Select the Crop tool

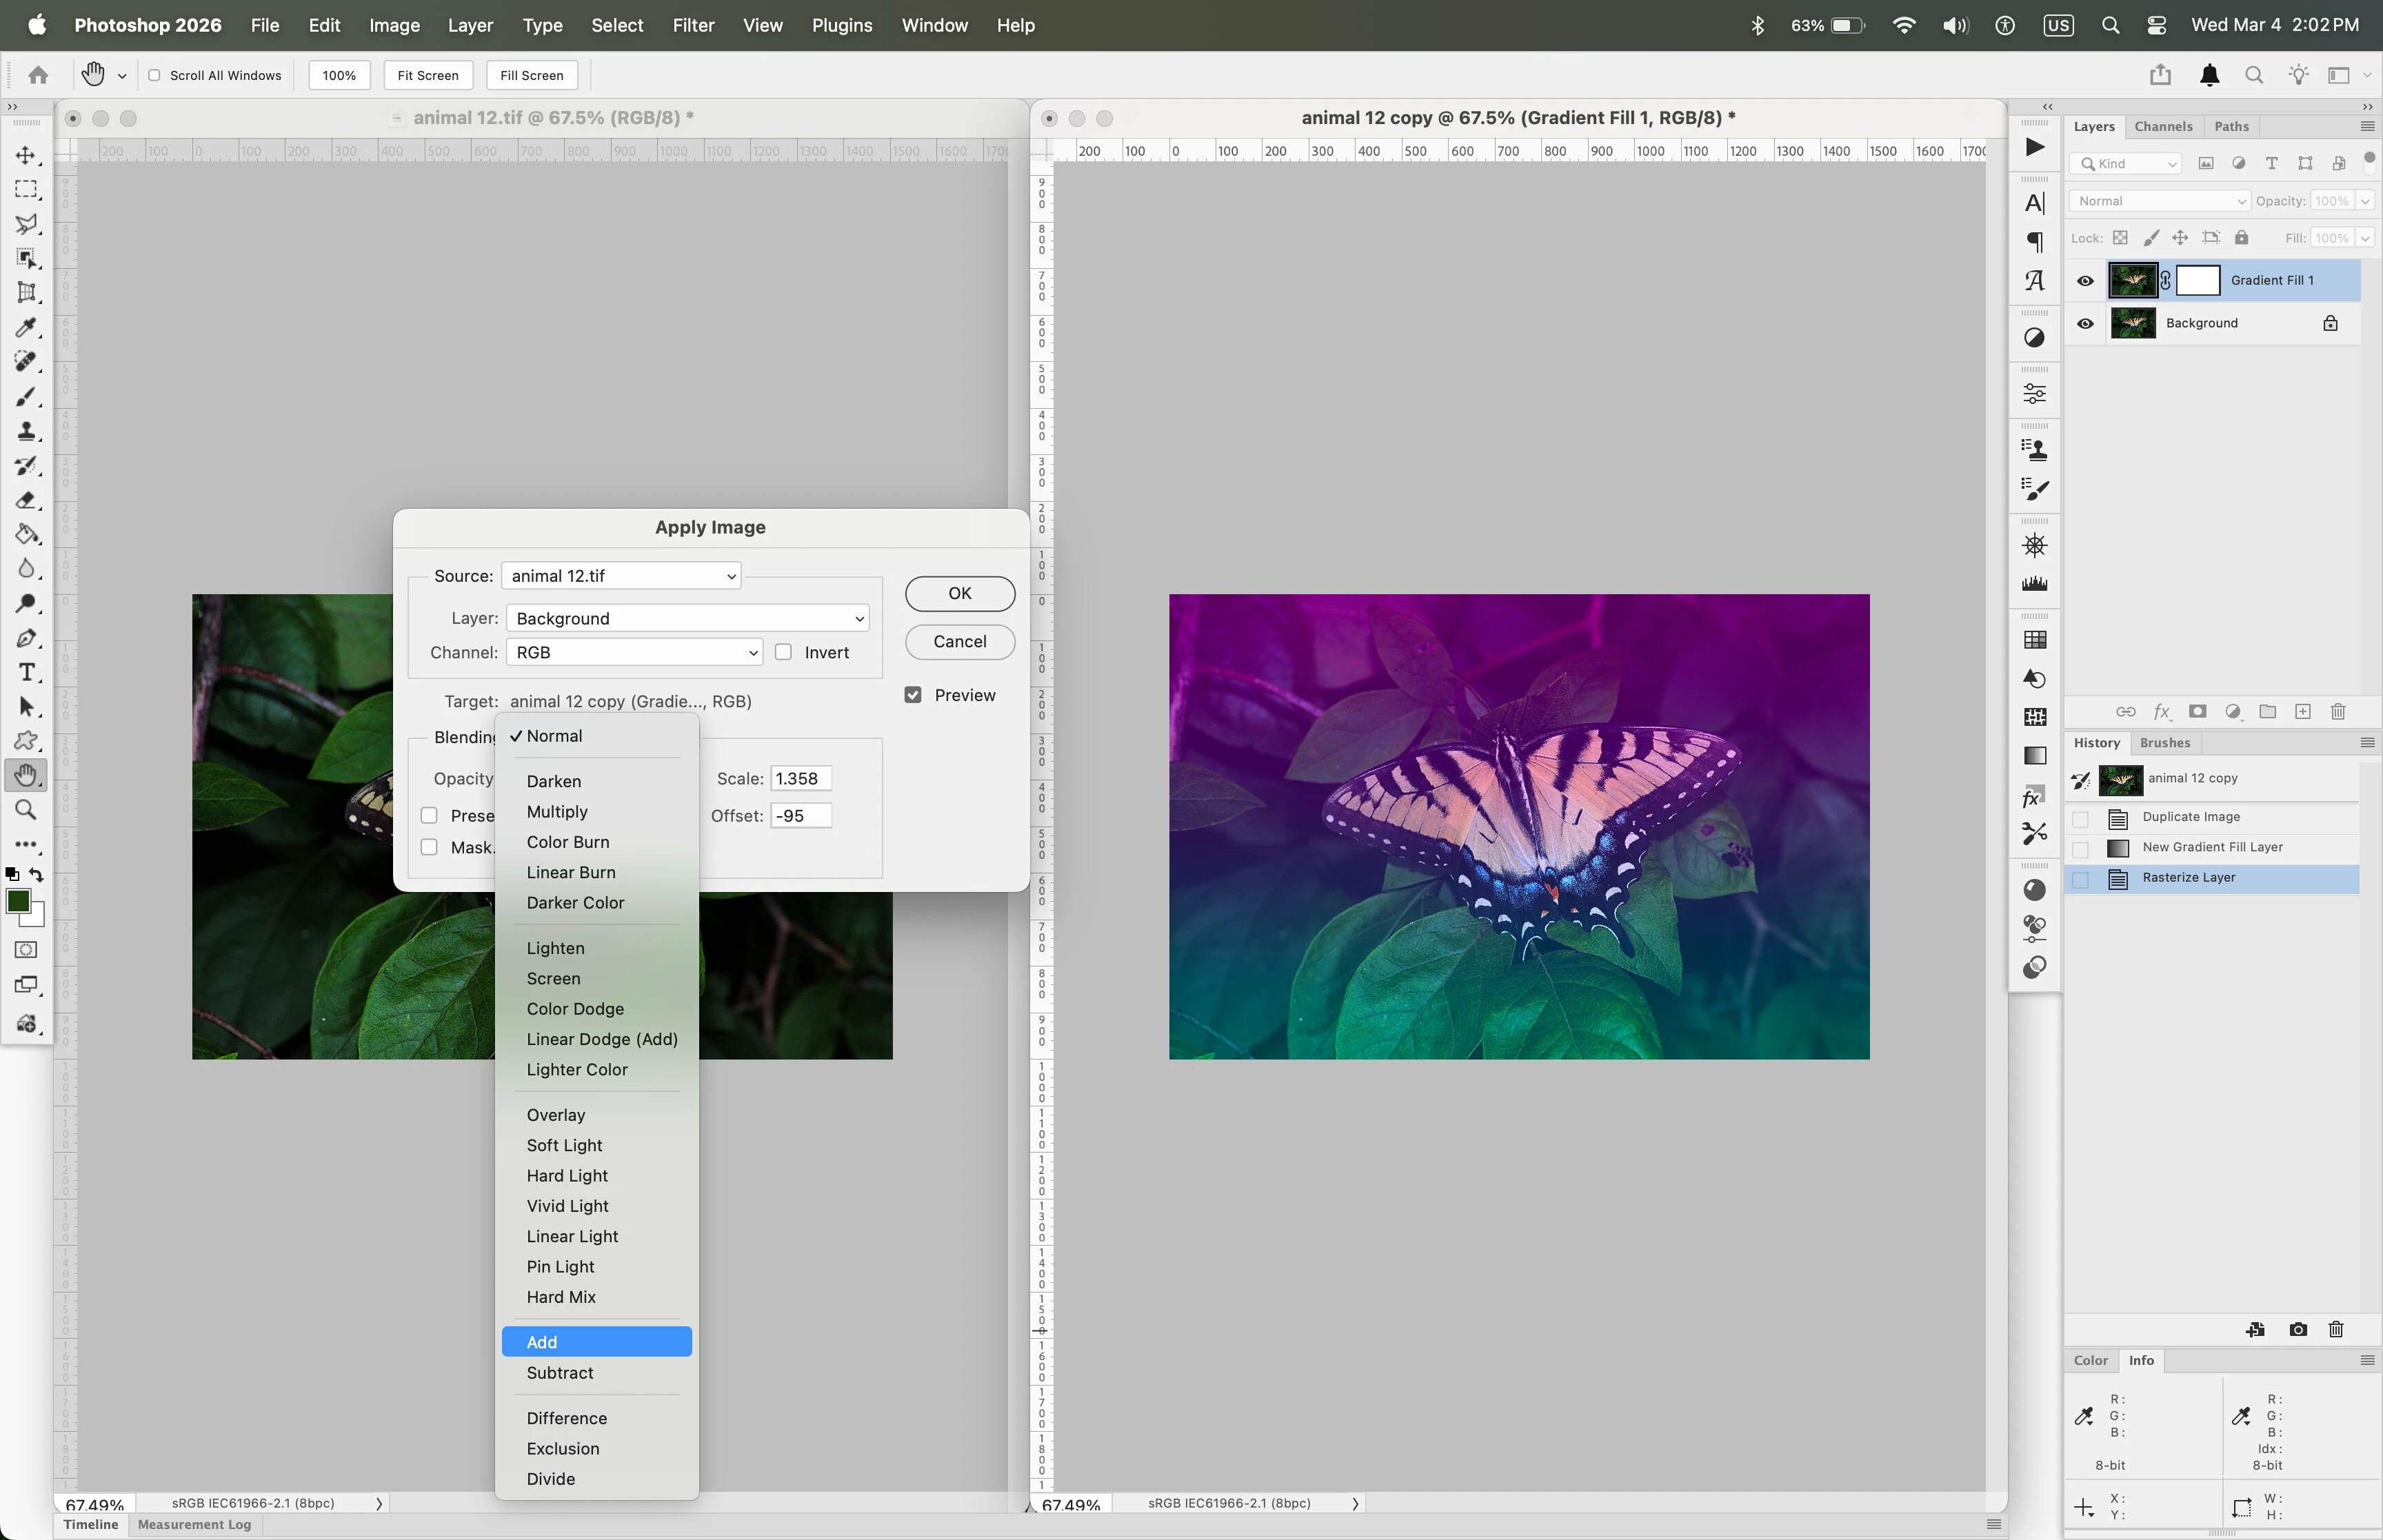pos(26,293)
